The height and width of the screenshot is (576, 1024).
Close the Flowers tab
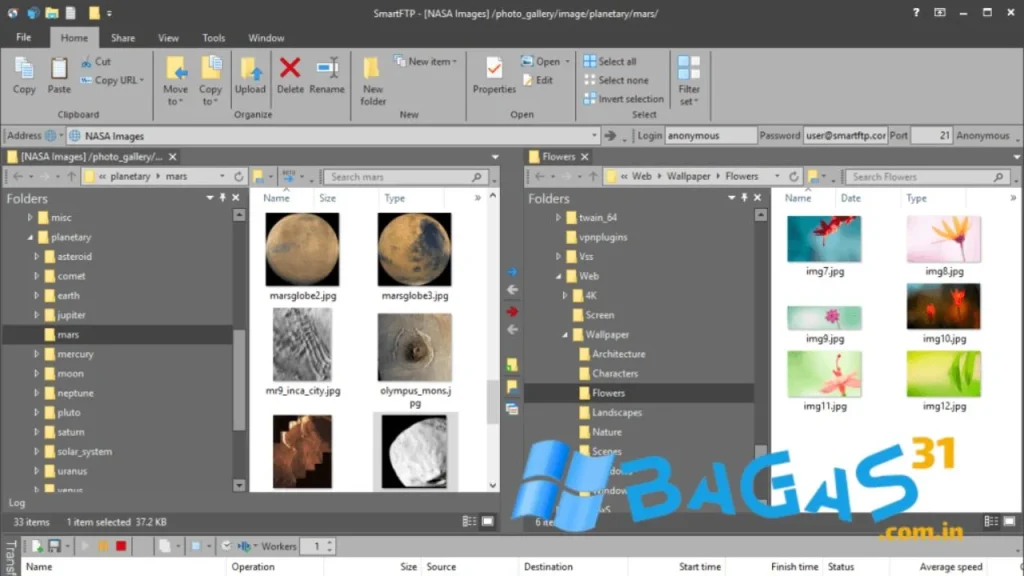click(585, 157)
